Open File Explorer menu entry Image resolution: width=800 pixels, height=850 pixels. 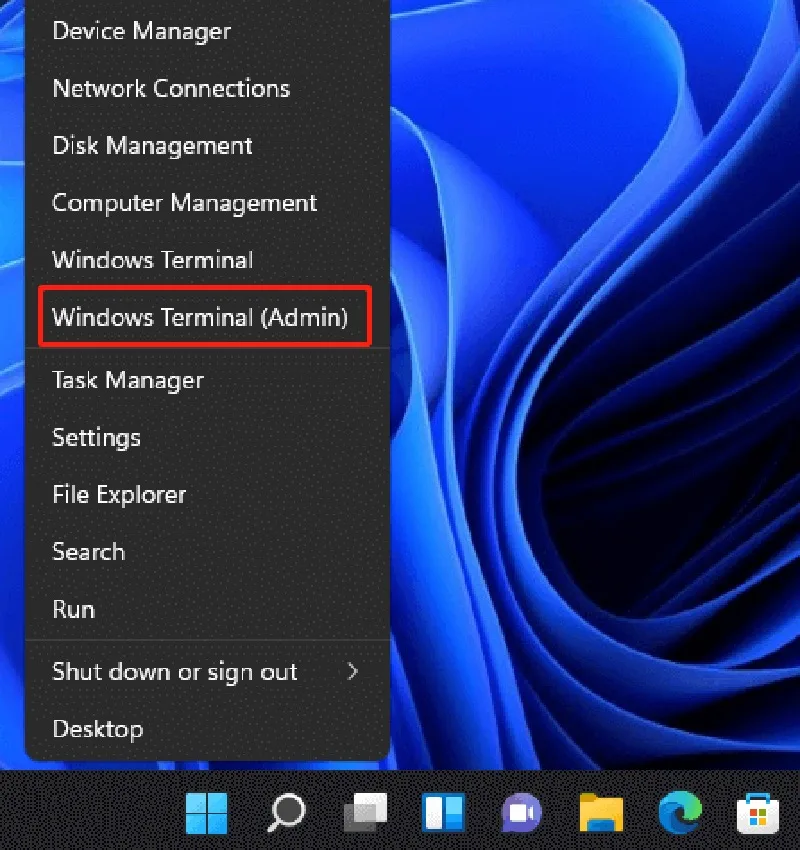coord(208,494)
